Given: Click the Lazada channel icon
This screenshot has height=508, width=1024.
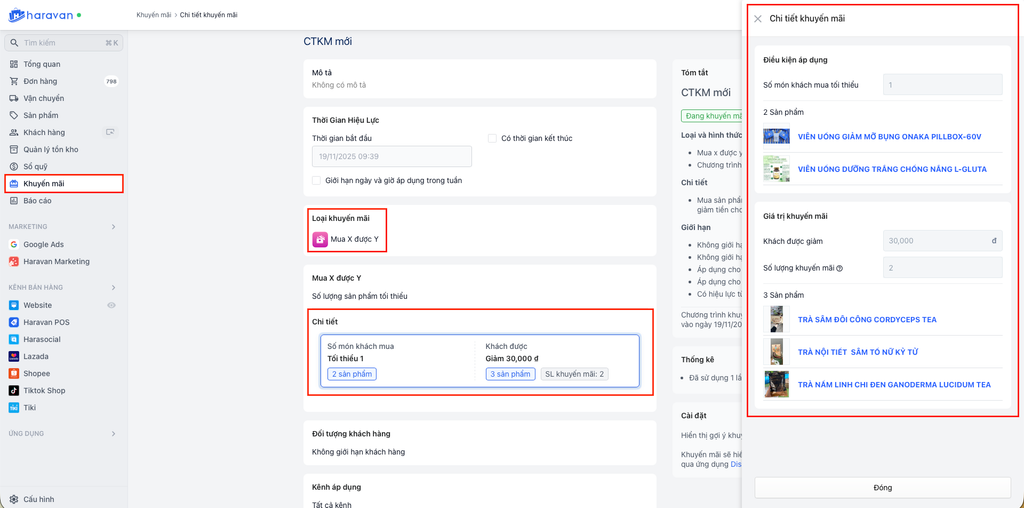Looking at the screenshot, I should coord(14,356).
